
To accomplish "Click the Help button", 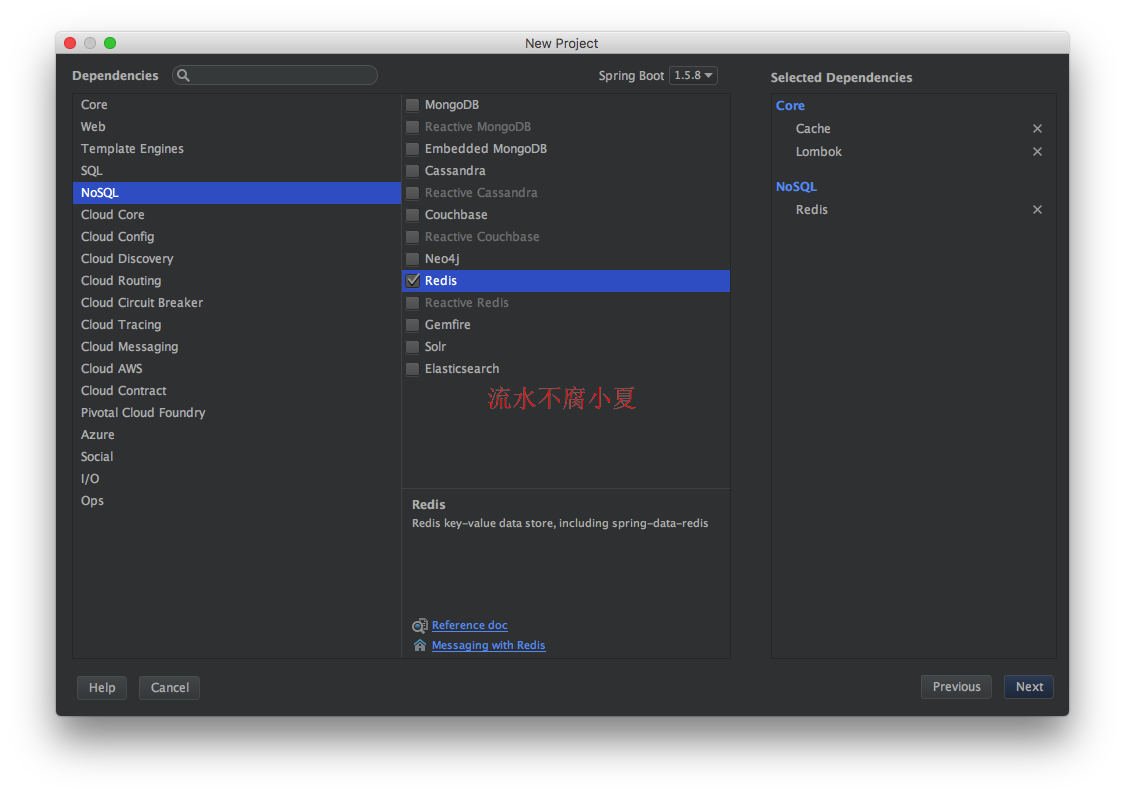I will 102,688.
